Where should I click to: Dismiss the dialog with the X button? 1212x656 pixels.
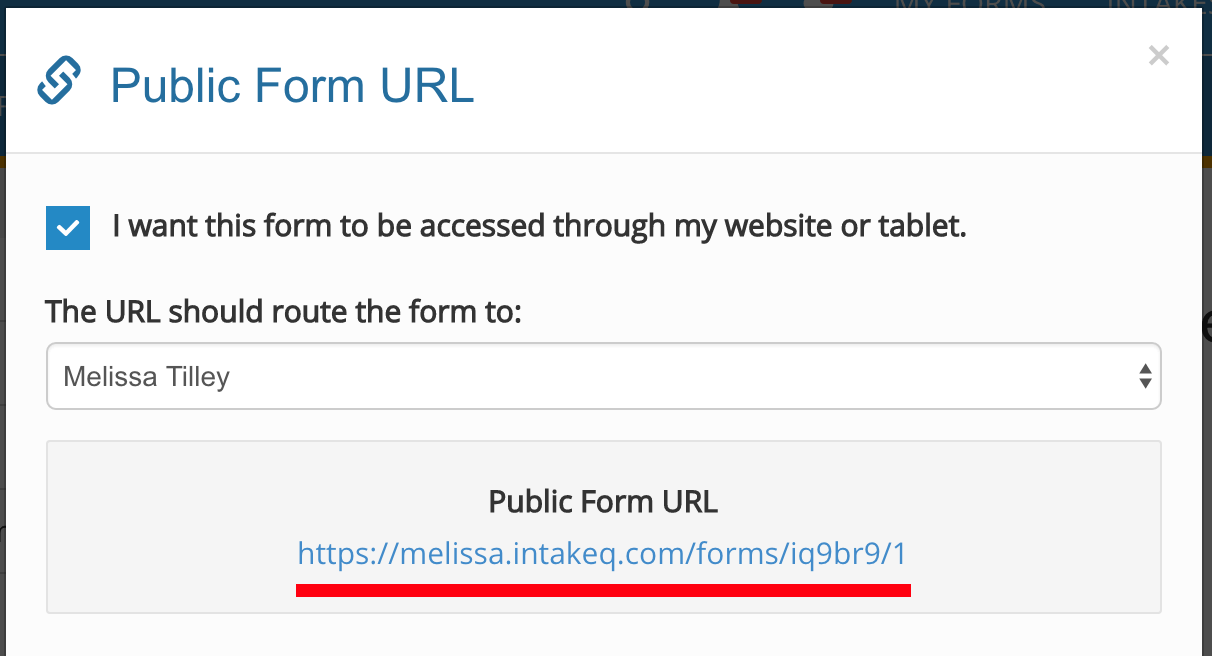click(x=1158, y=55)
